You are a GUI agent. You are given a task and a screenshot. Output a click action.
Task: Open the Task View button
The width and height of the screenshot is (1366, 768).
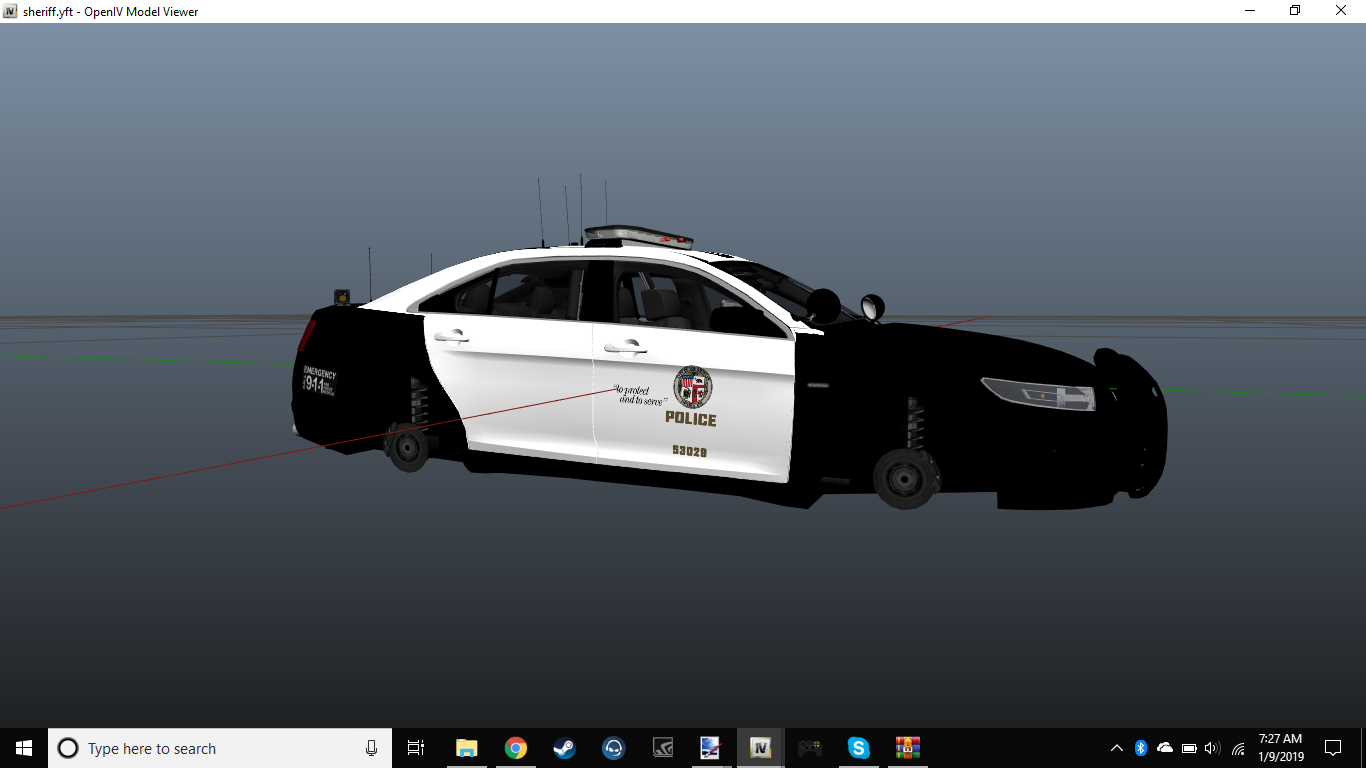coord(416,748)
